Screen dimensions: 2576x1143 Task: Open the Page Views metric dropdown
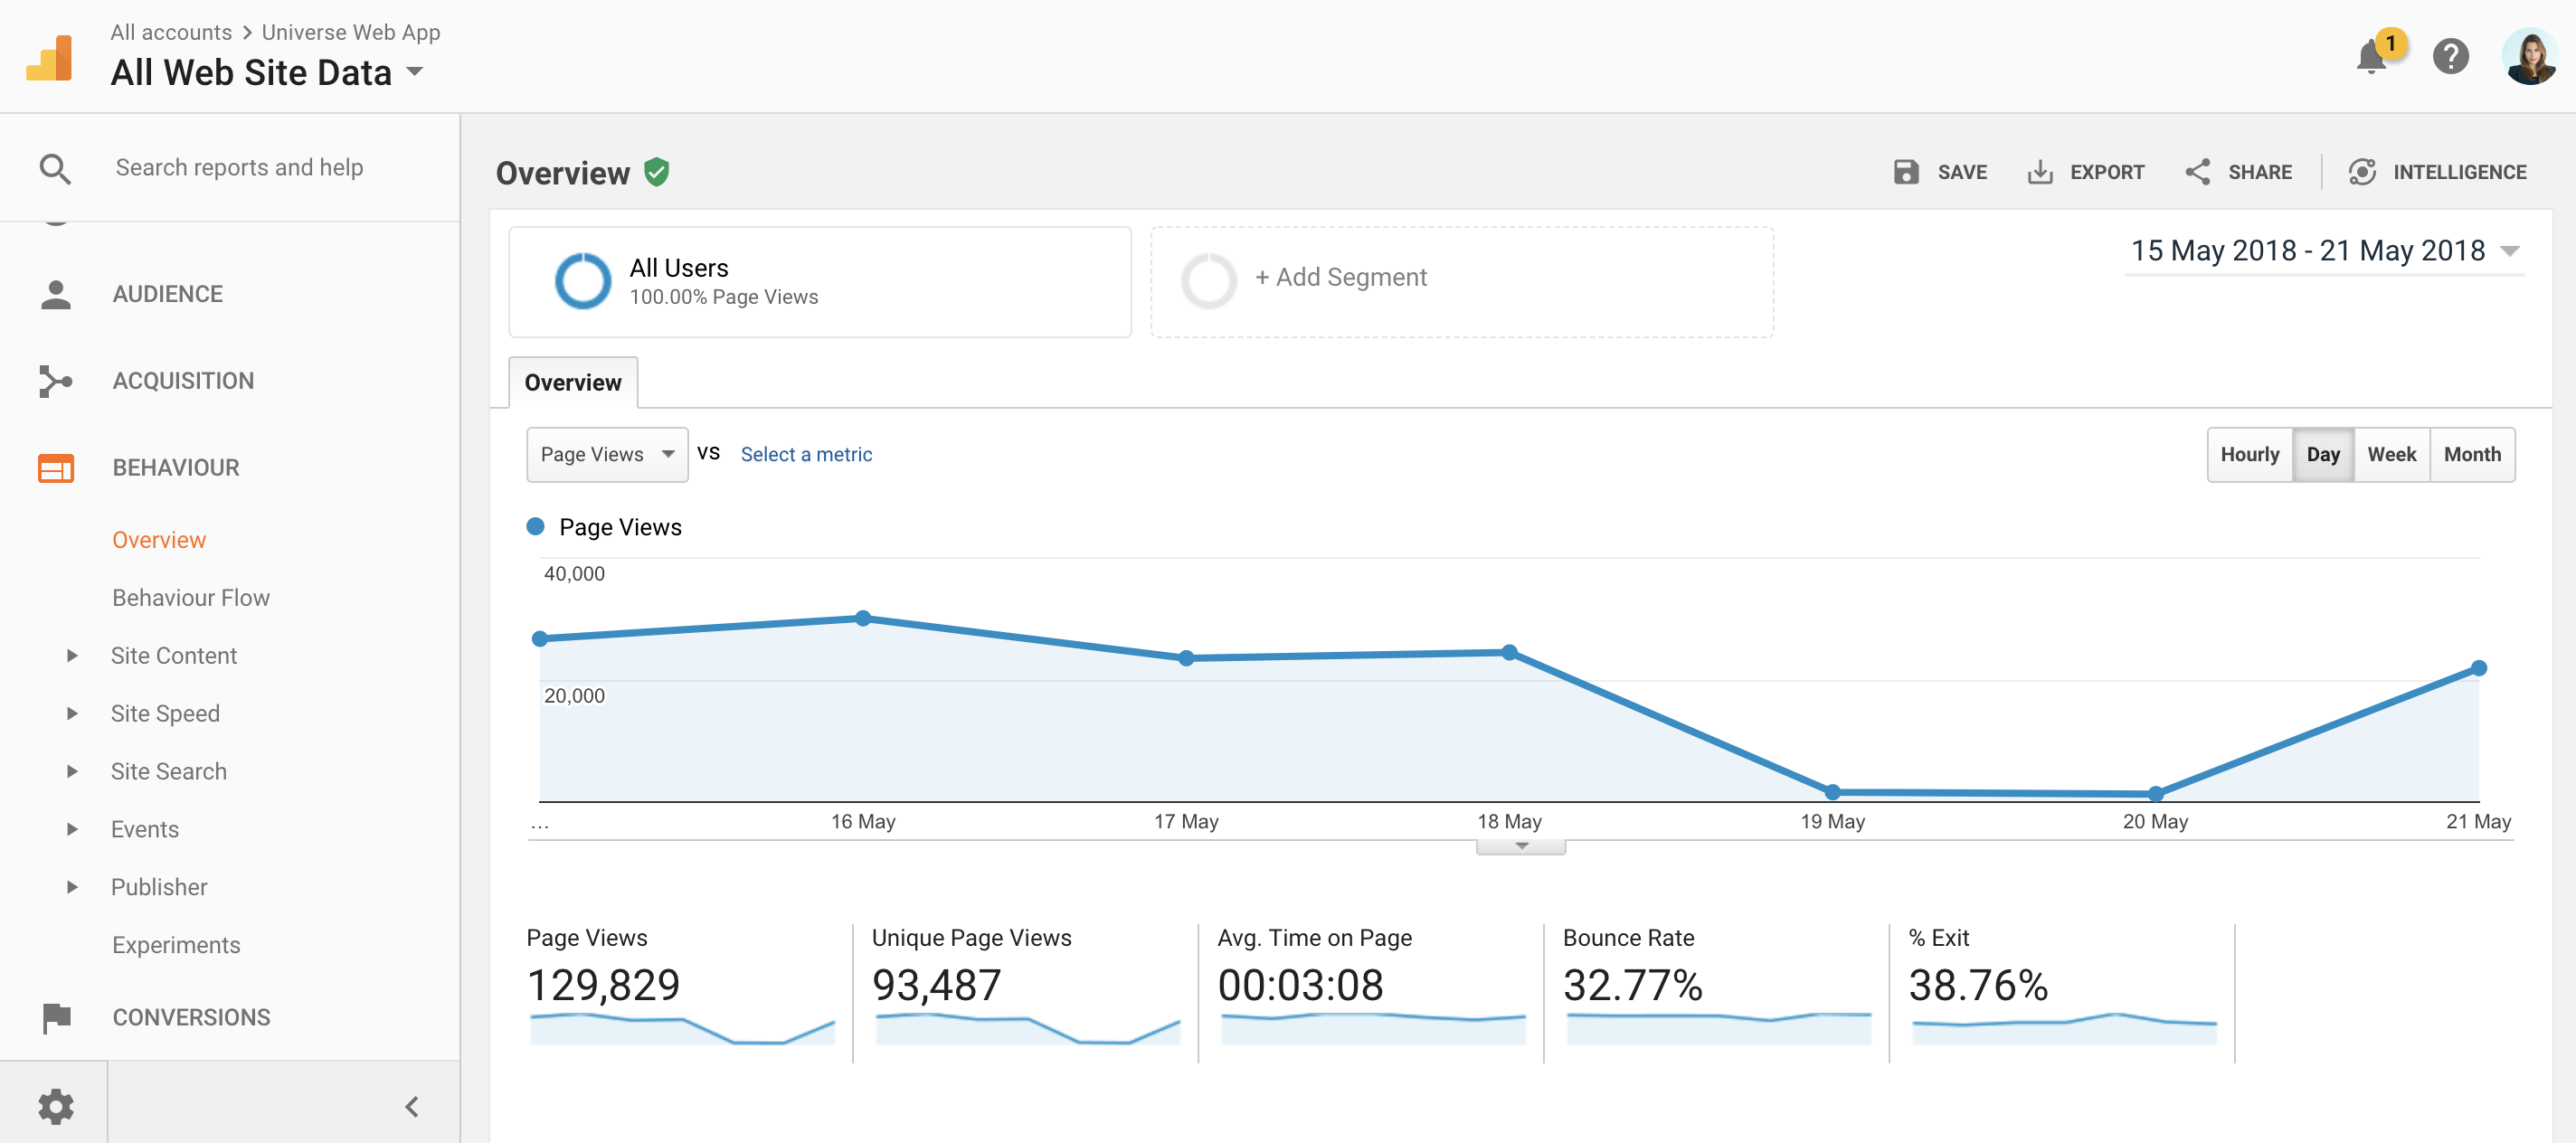click(606, 455)
